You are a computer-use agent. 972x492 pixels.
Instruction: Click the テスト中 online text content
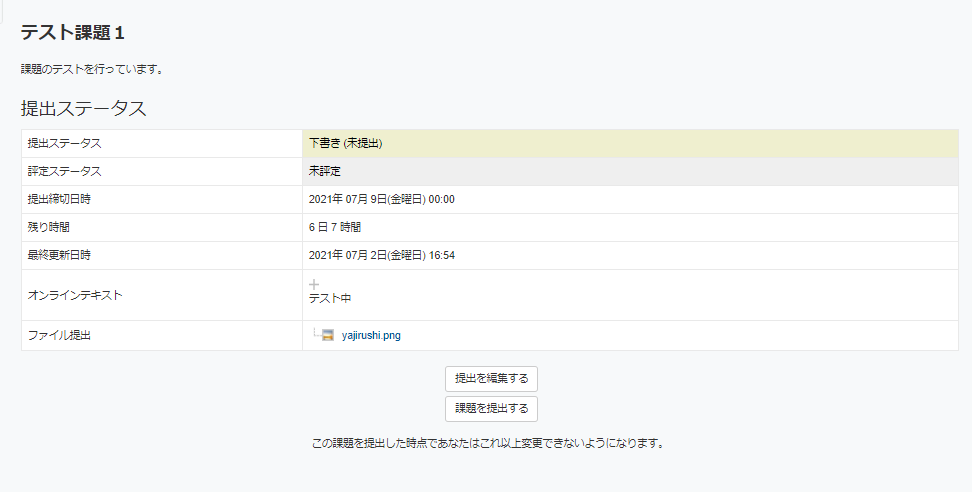[330, 298]
